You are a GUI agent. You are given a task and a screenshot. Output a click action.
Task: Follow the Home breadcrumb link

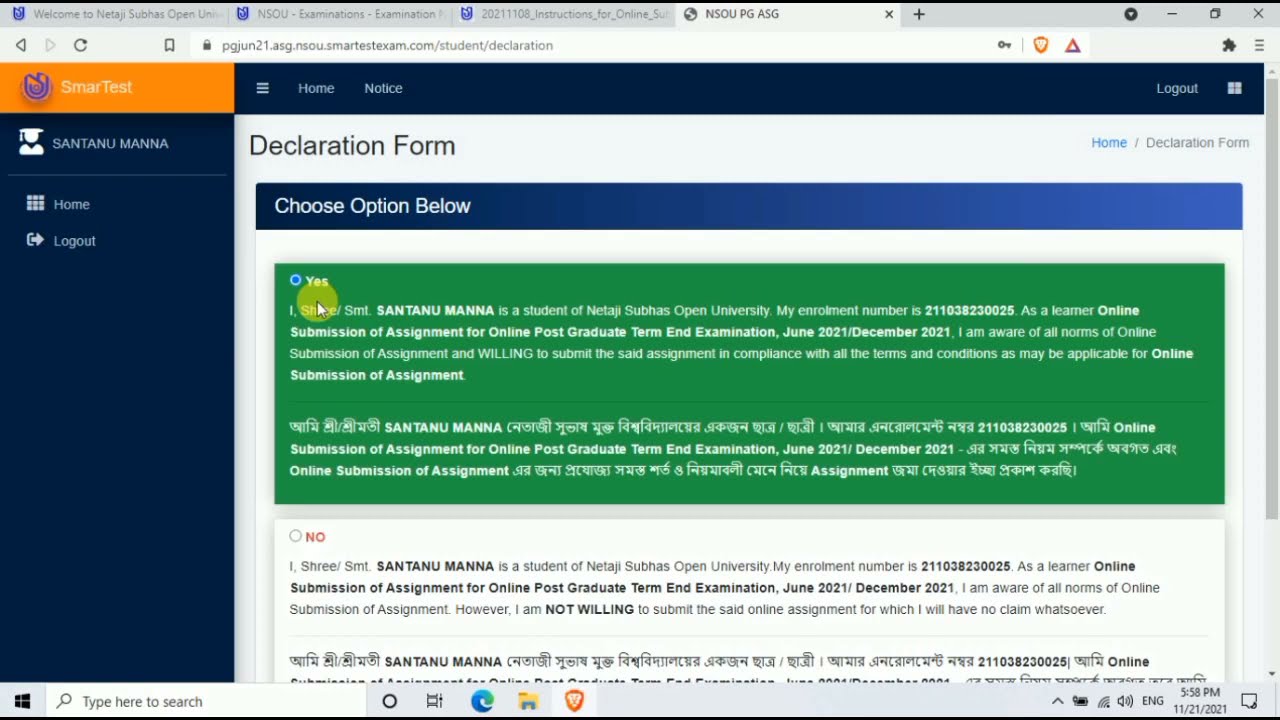click(x=1109, y=142)
